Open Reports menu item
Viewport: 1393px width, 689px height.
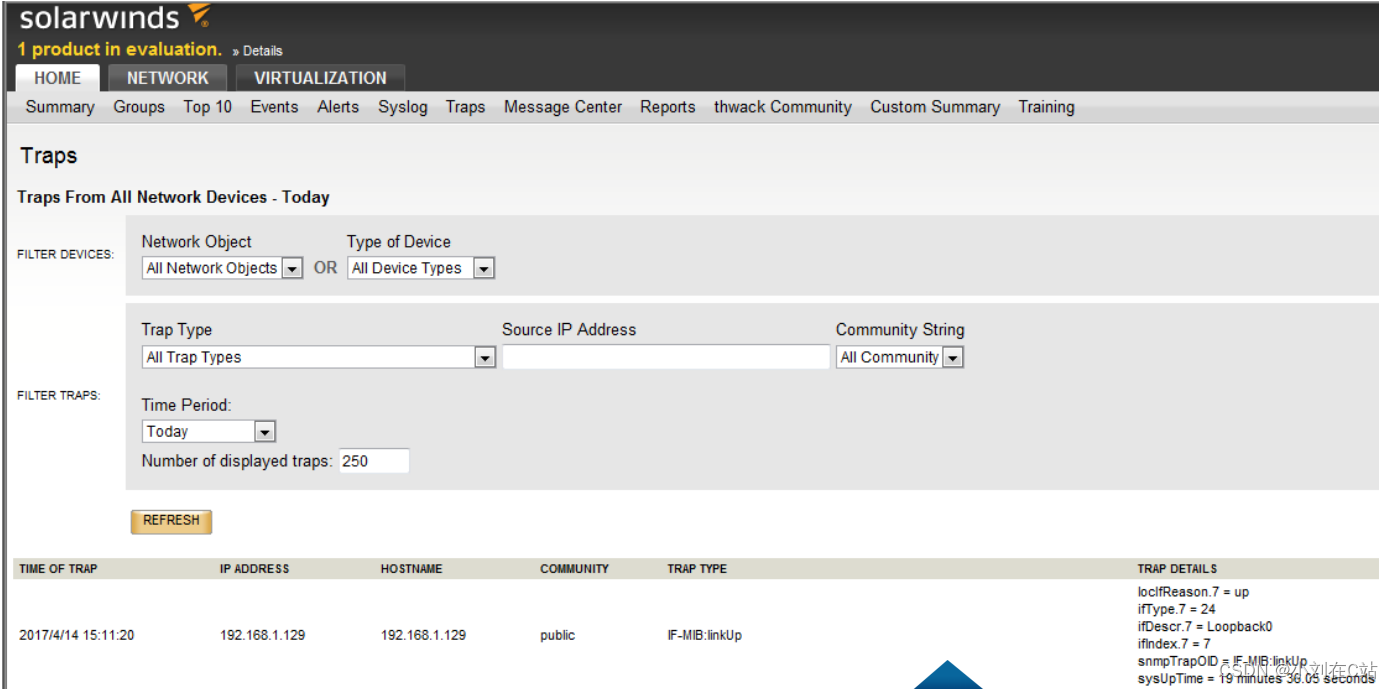coord(668,107)
